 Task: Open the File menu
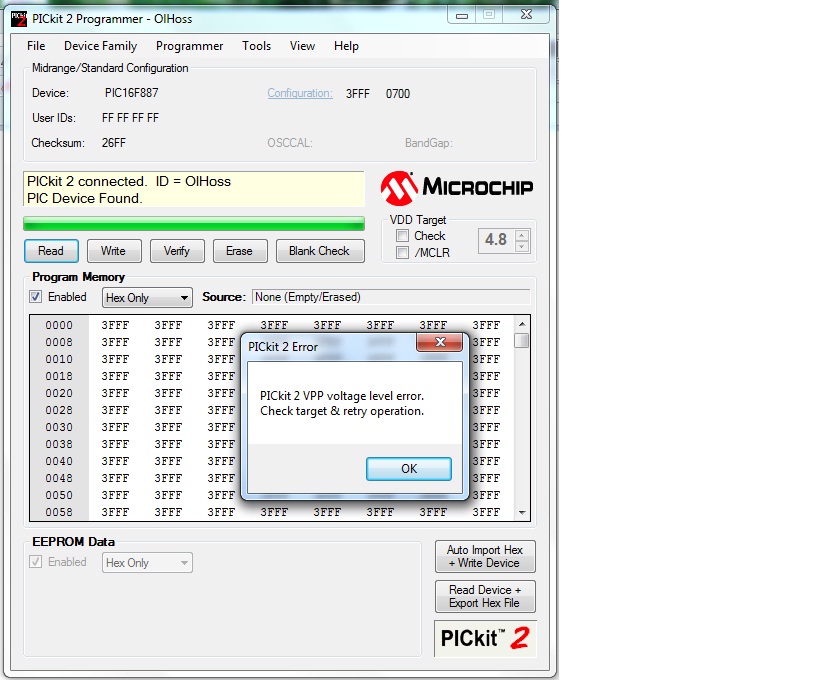pos(36,46)
